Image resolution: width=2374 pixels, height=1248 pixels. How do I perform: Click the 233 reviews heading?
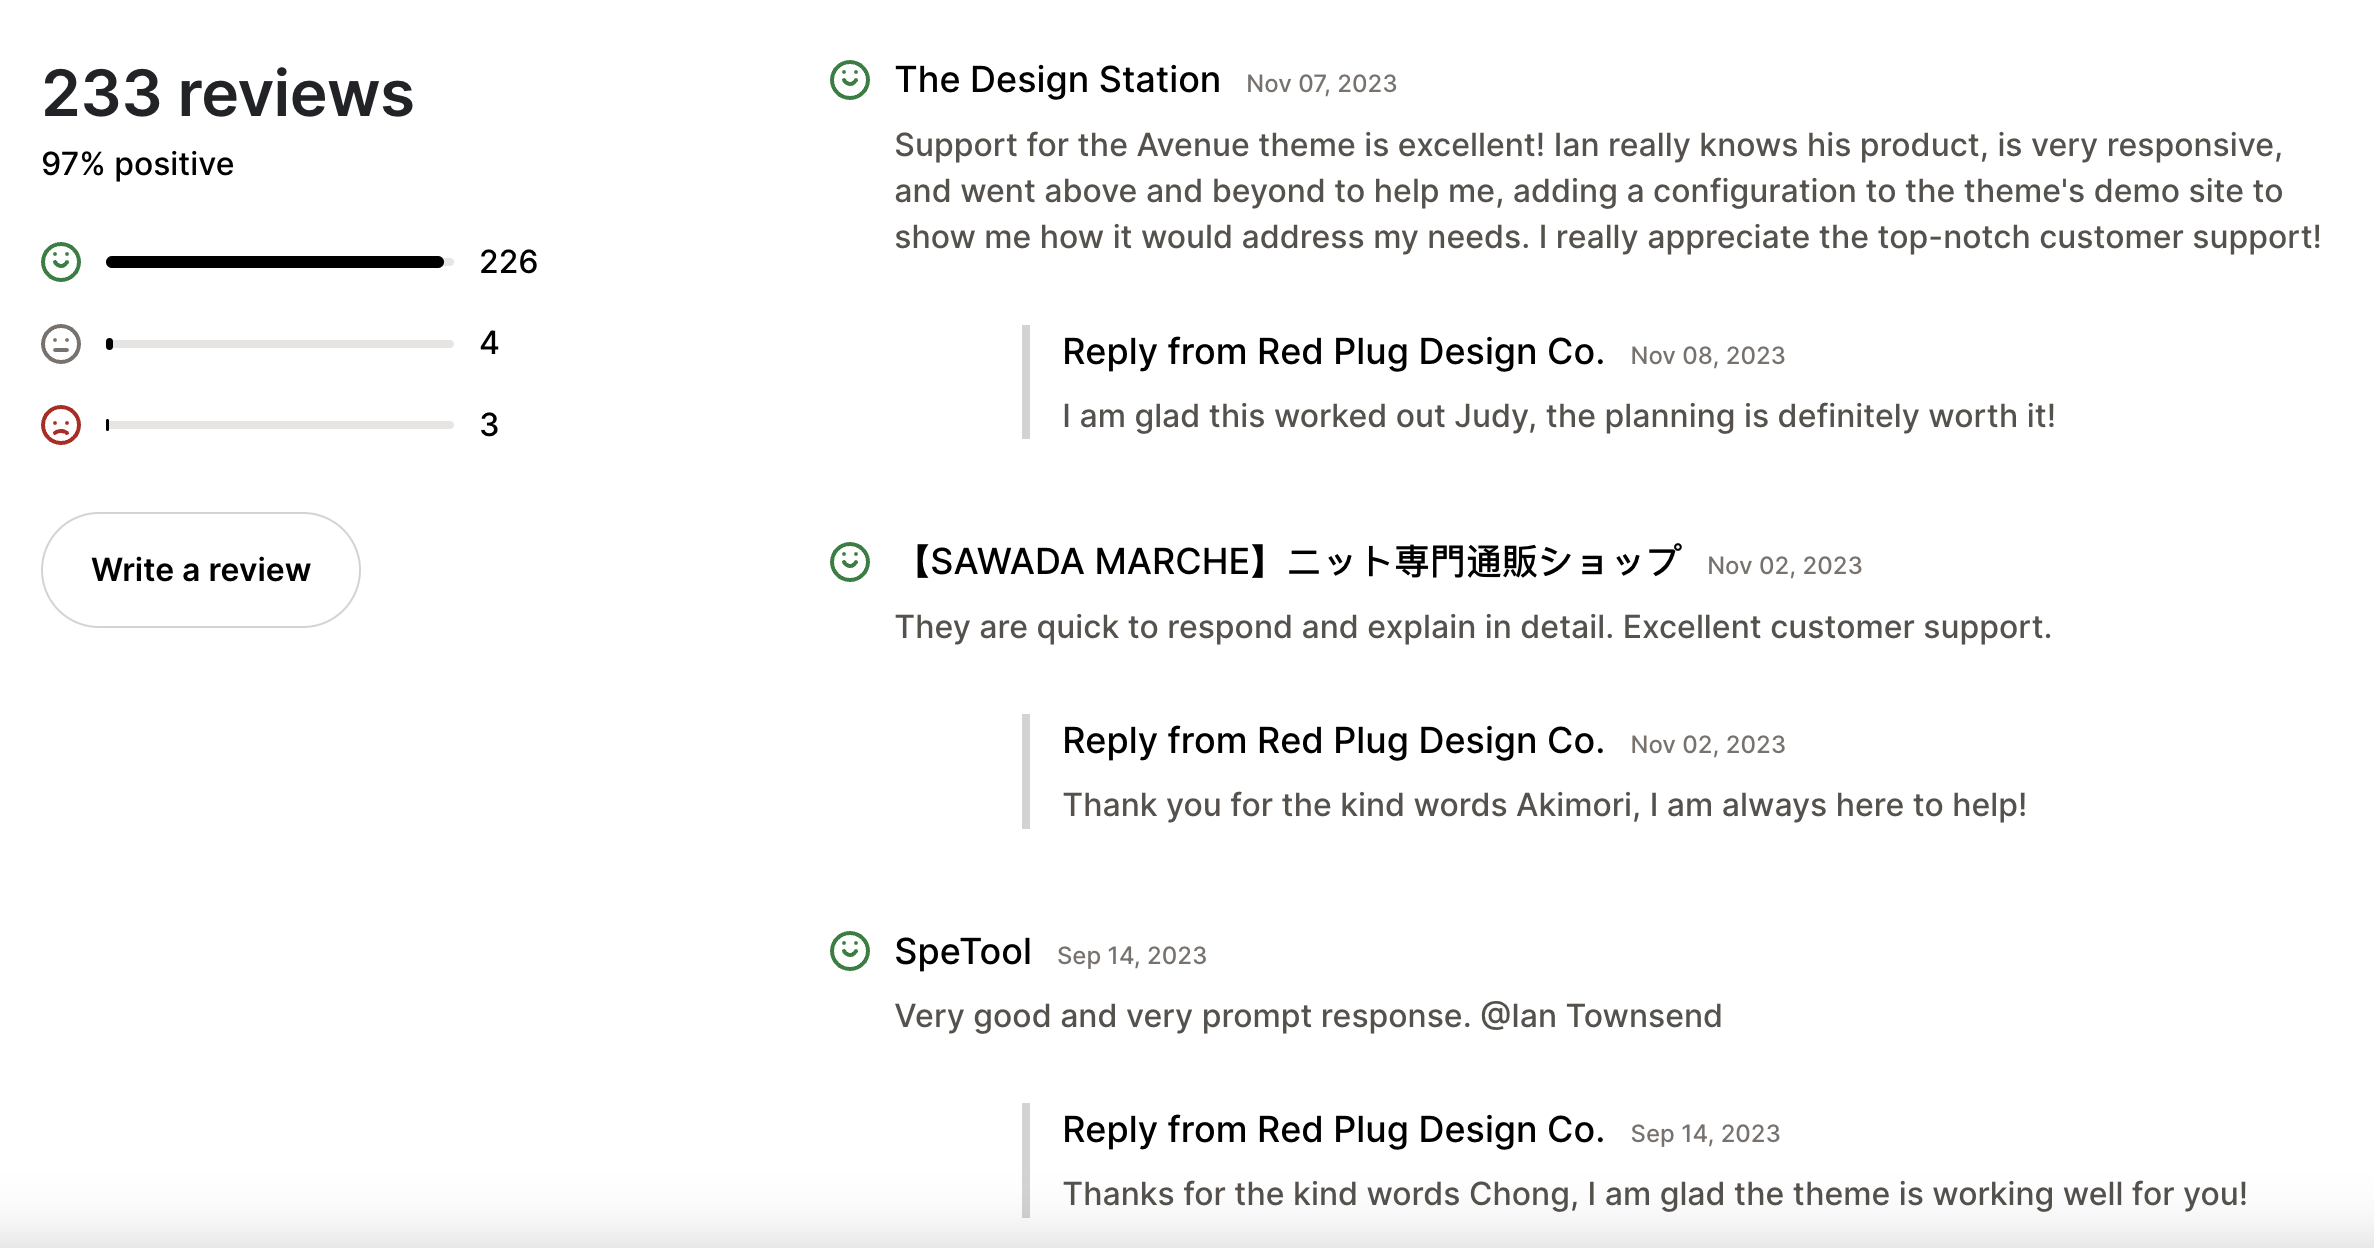pyautogui.click(x=228, y=93)
